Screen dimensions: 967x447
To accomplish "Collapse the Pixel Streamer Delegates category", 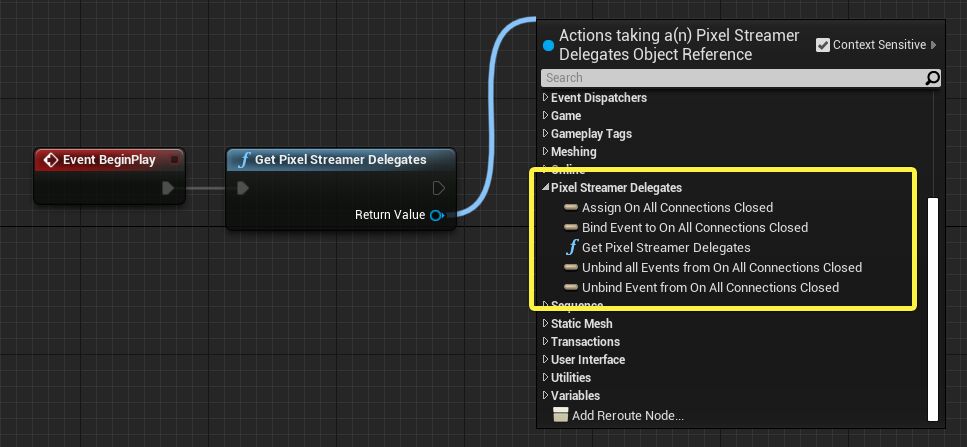I will click(x=546, y=188).
